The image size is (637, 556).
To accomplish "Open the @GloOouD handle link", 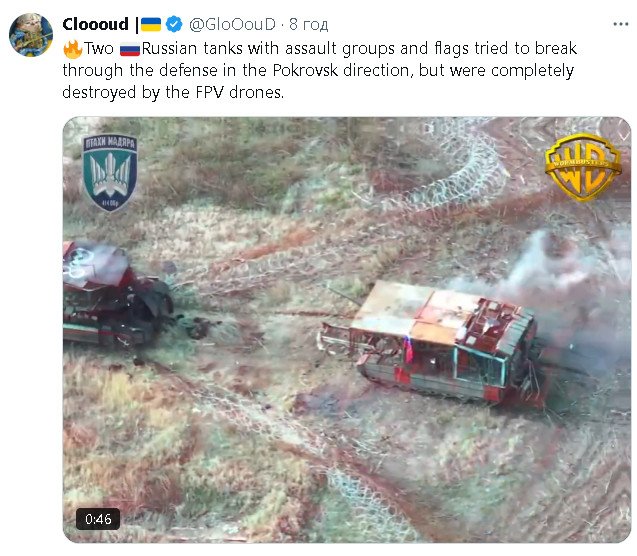I will pos(232,24).
